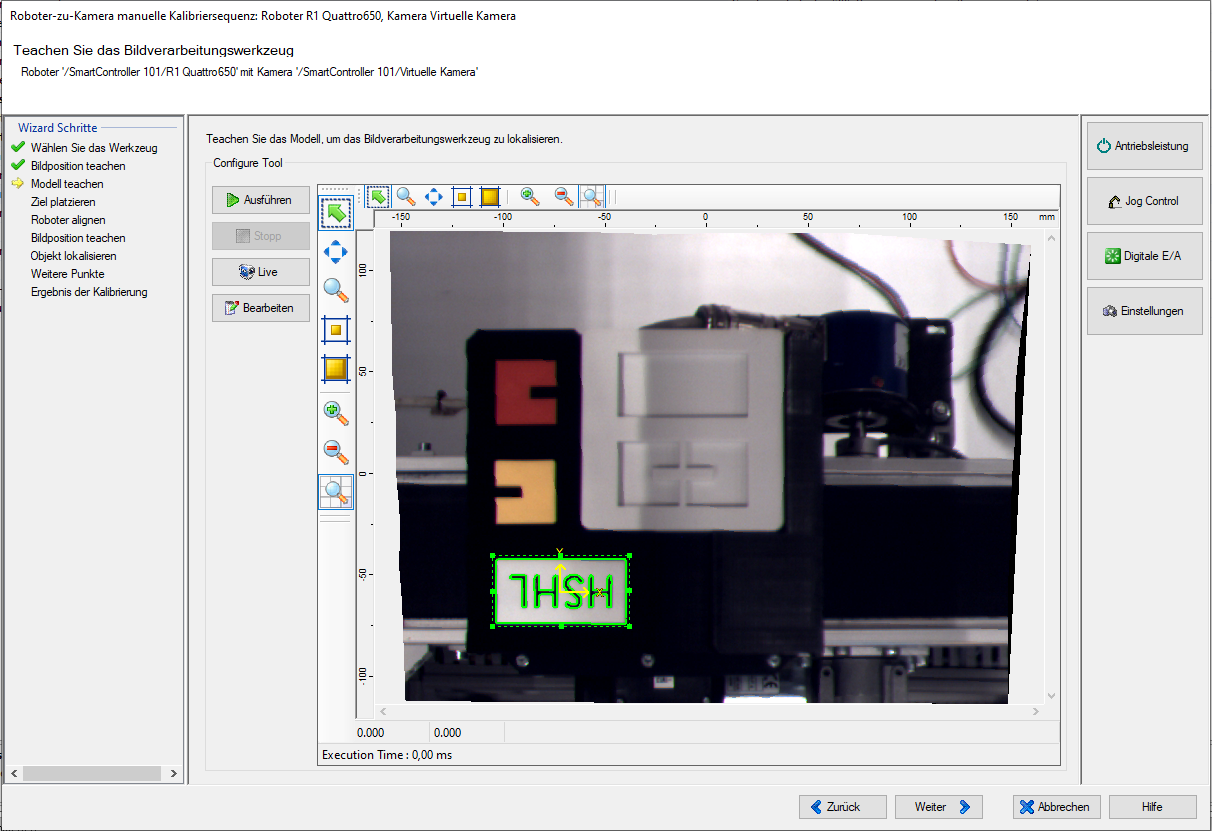Toggle the grid magnifier in vertical toolbar
The image size is (1212, 831).
pyautogui.click(x=336, y=492)
